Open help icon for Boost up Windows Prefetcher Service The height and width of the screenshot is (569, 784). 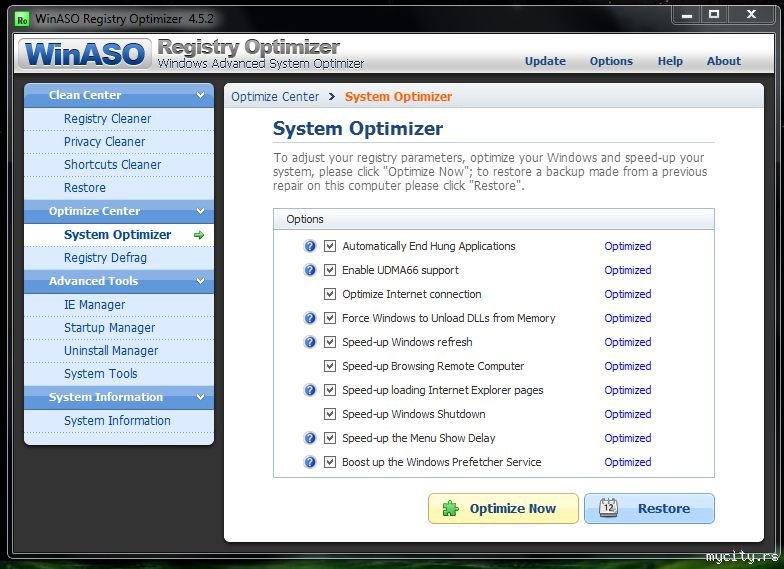point(310,462)
